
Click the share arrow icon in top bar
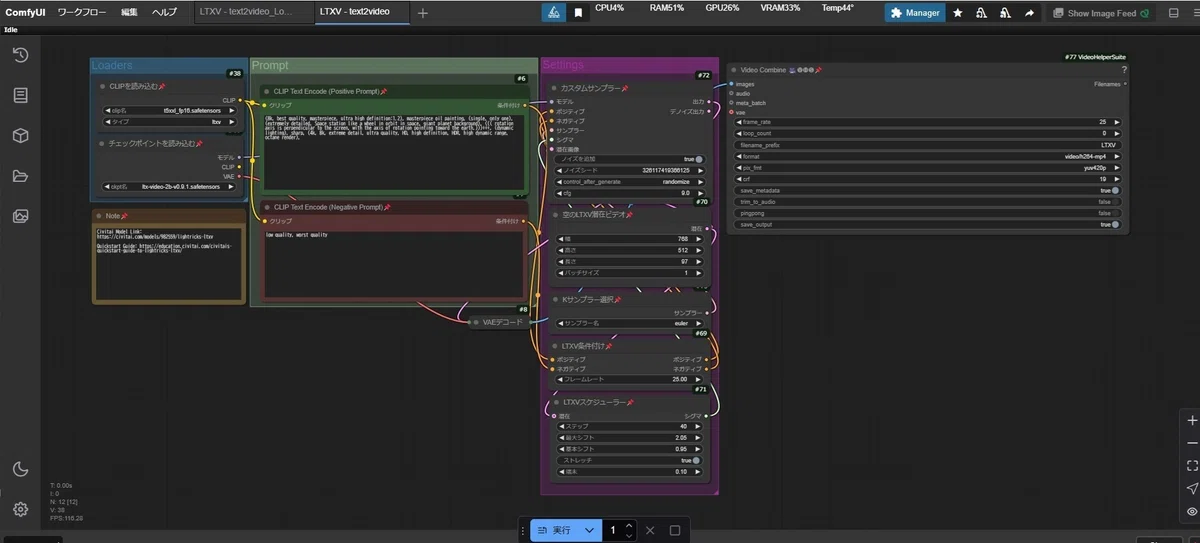1029,13
